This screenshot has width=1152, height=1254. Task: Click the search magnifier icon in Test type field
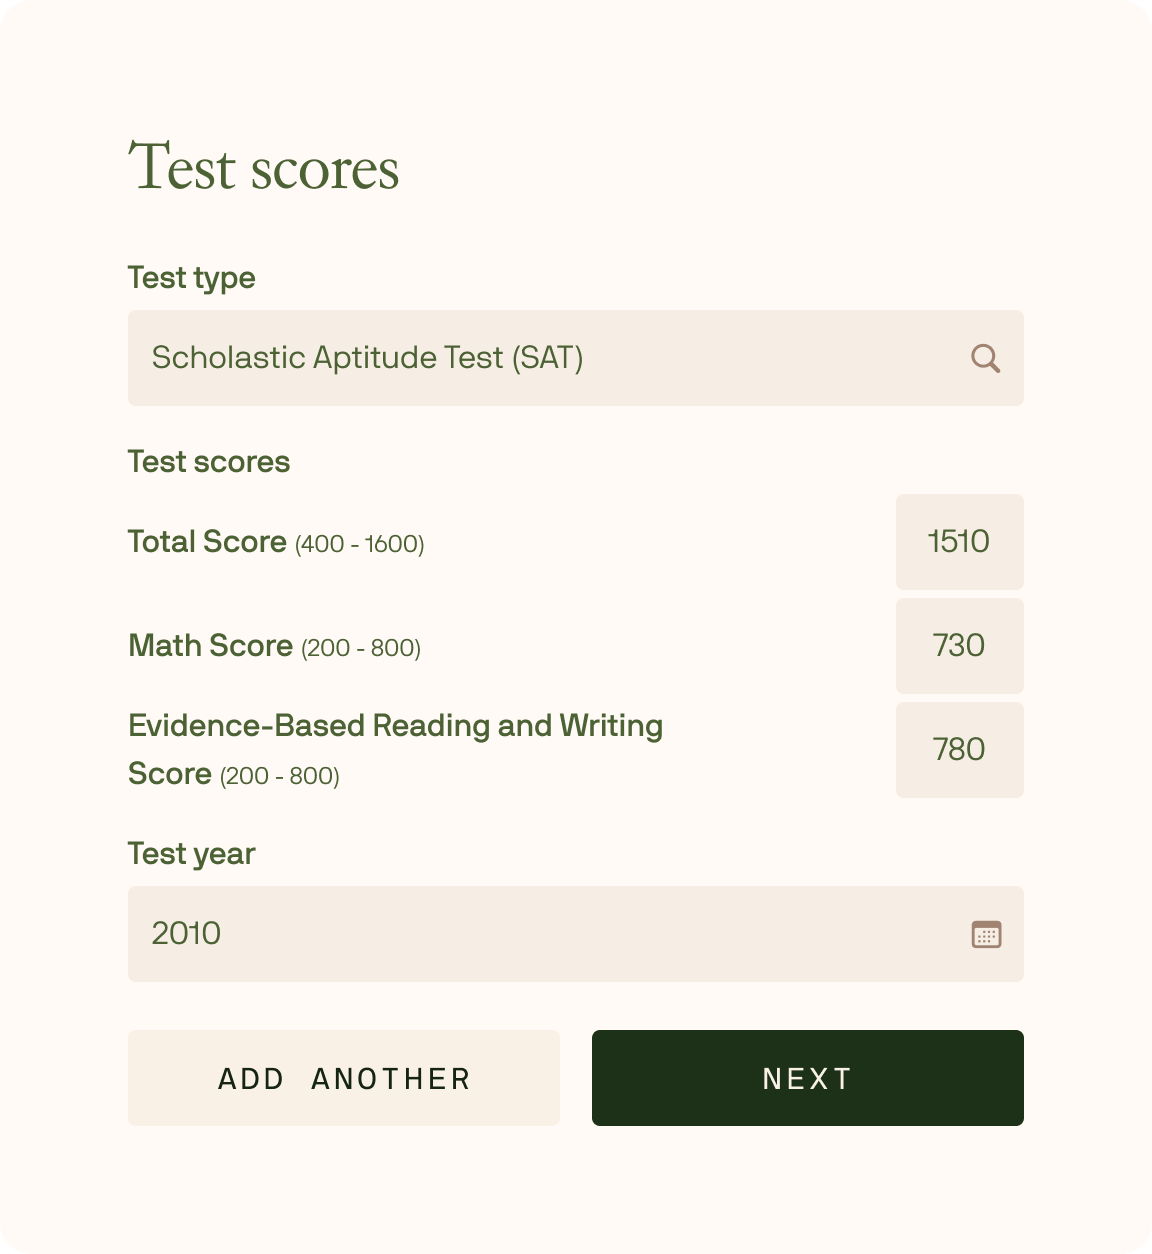coord(986,358)
